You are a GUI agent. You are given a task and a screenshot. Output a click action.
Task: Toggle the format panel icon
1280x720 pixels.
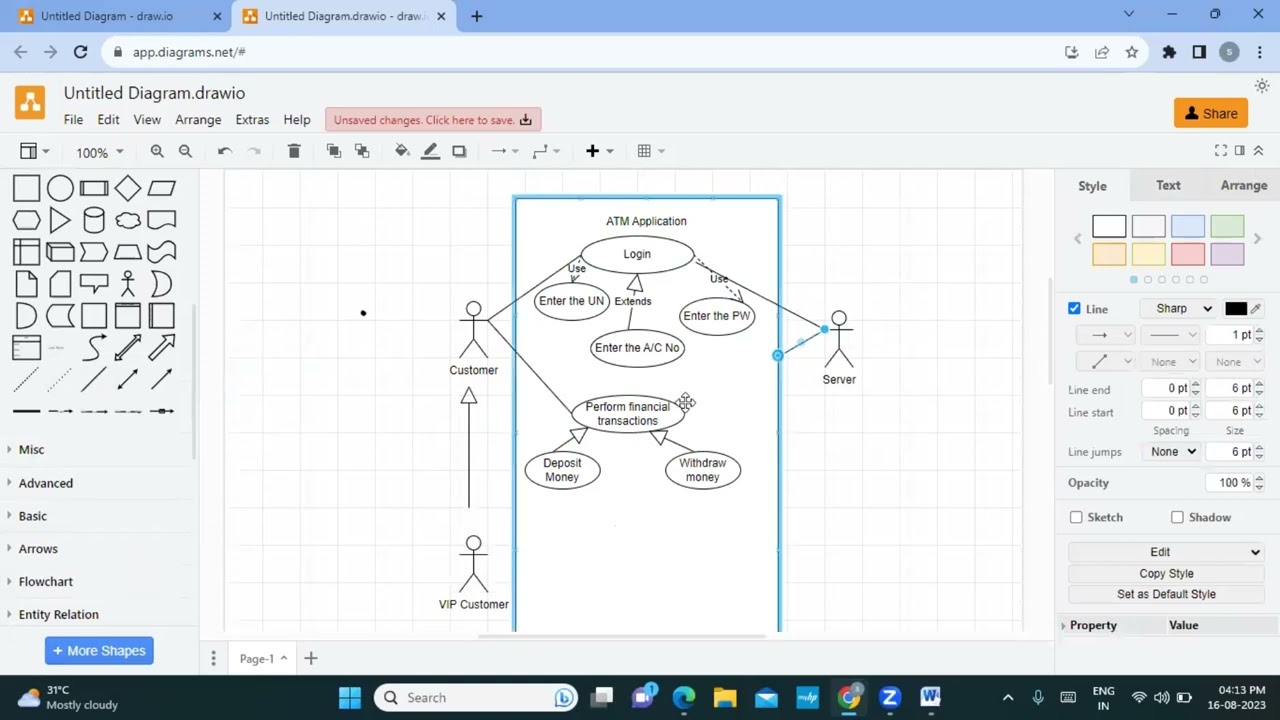pyautogui.click(x=1240, y=151)
